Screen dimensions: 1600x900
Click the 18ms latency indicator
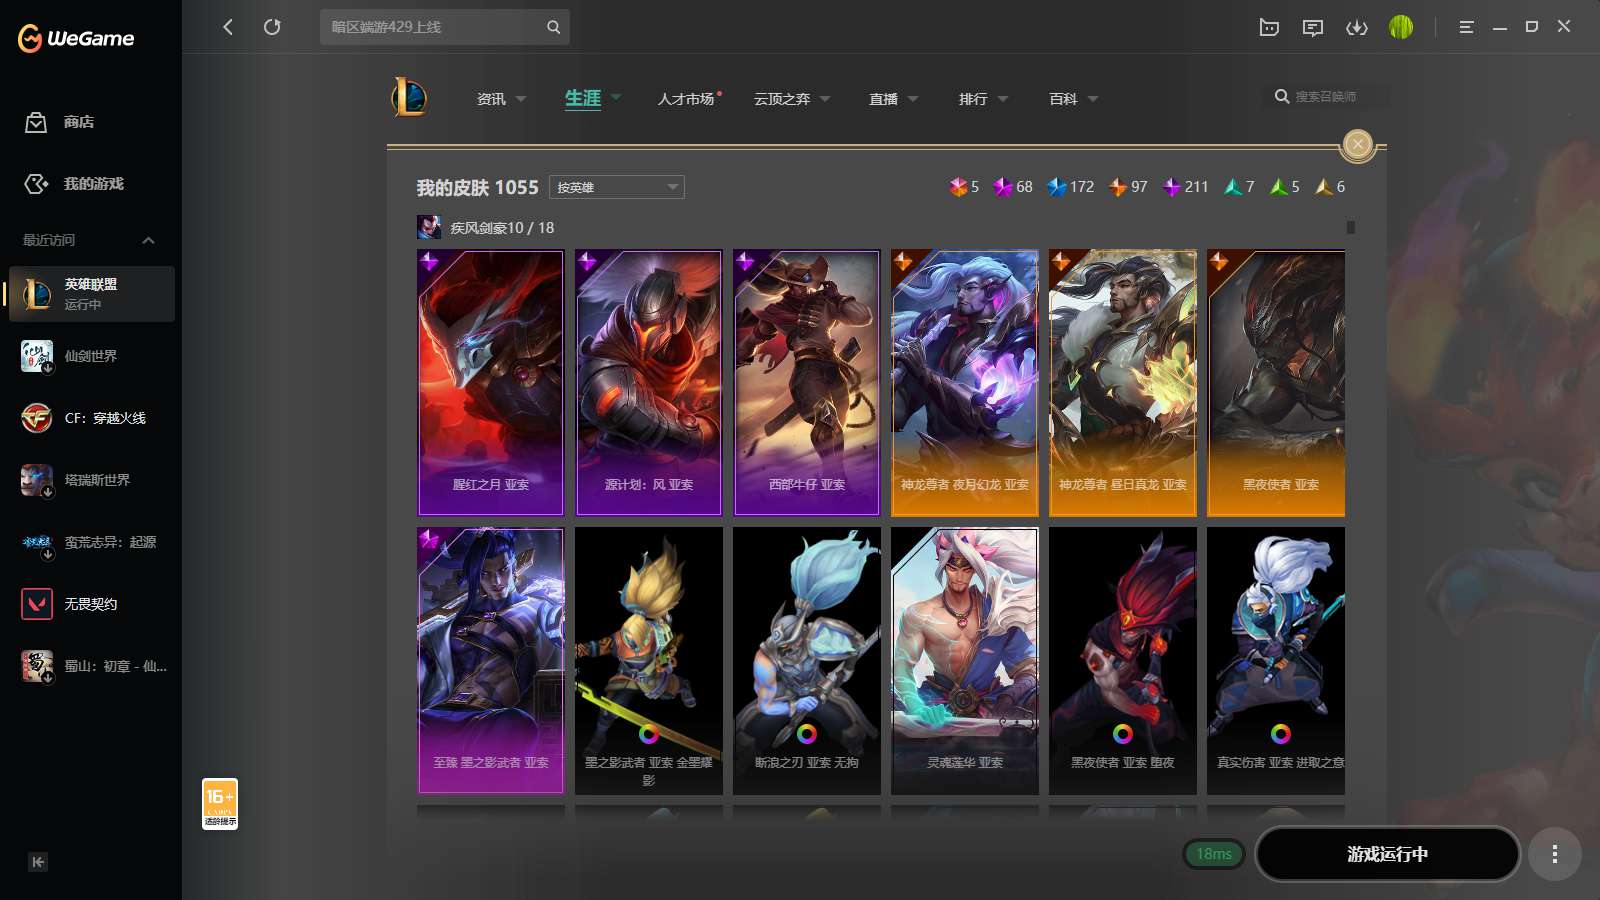click(1214, 854)
